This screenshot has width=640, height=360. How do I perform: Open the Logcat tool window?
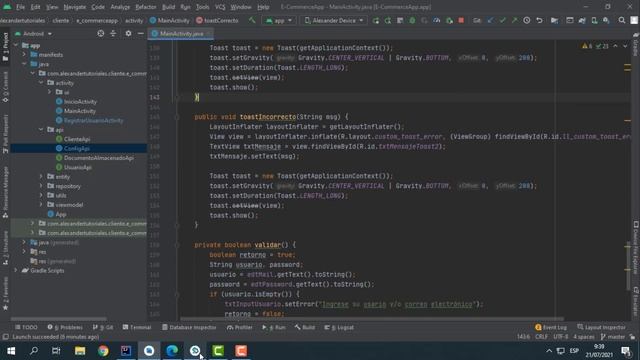(x=339, y=327)
